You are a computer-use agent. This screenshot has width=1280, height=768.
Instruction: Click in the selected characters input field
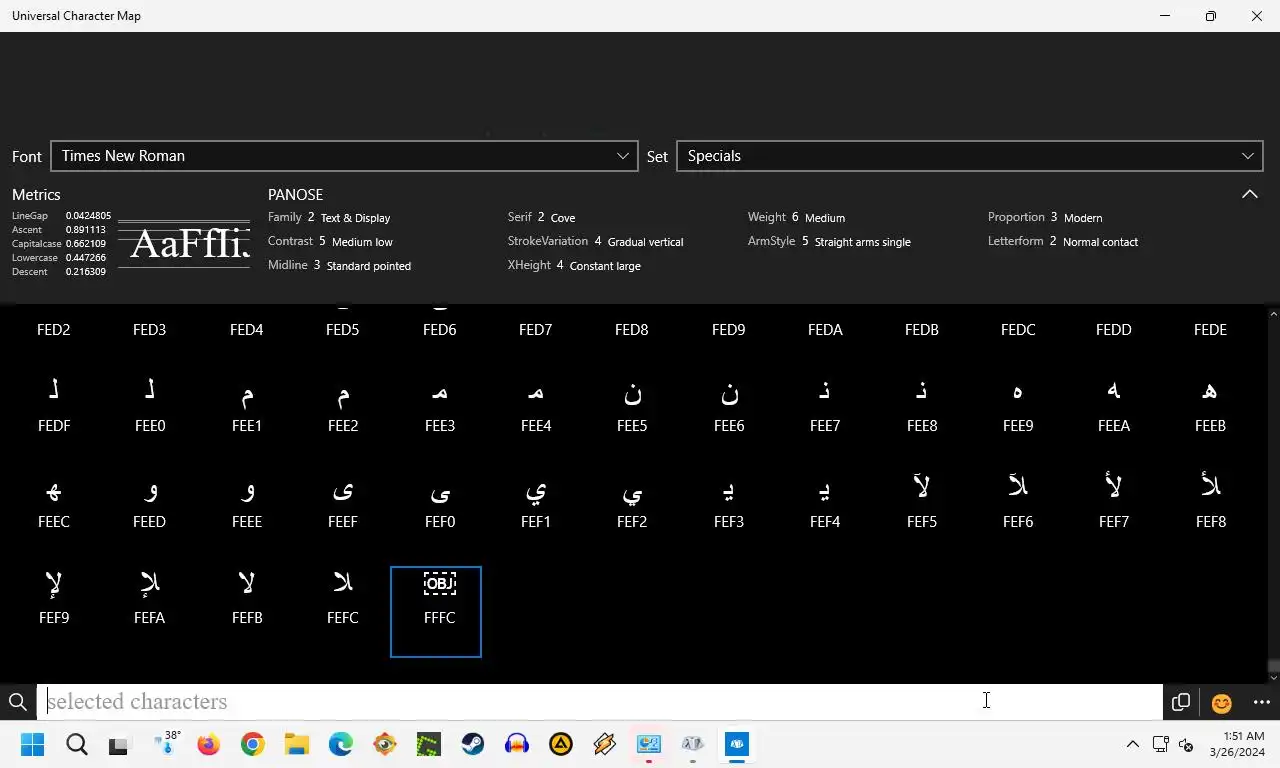[x=600, y=702]
